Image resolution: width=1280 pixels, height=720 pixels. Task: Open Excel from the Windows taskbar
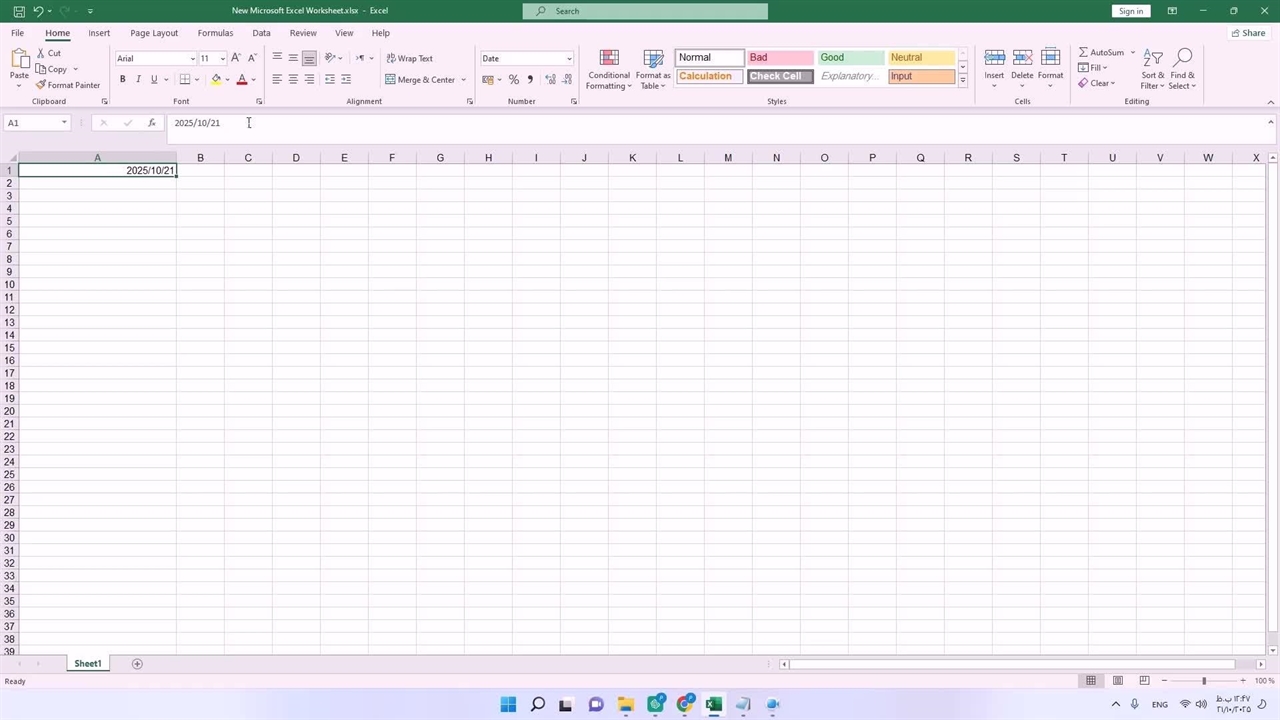[713, 704]
